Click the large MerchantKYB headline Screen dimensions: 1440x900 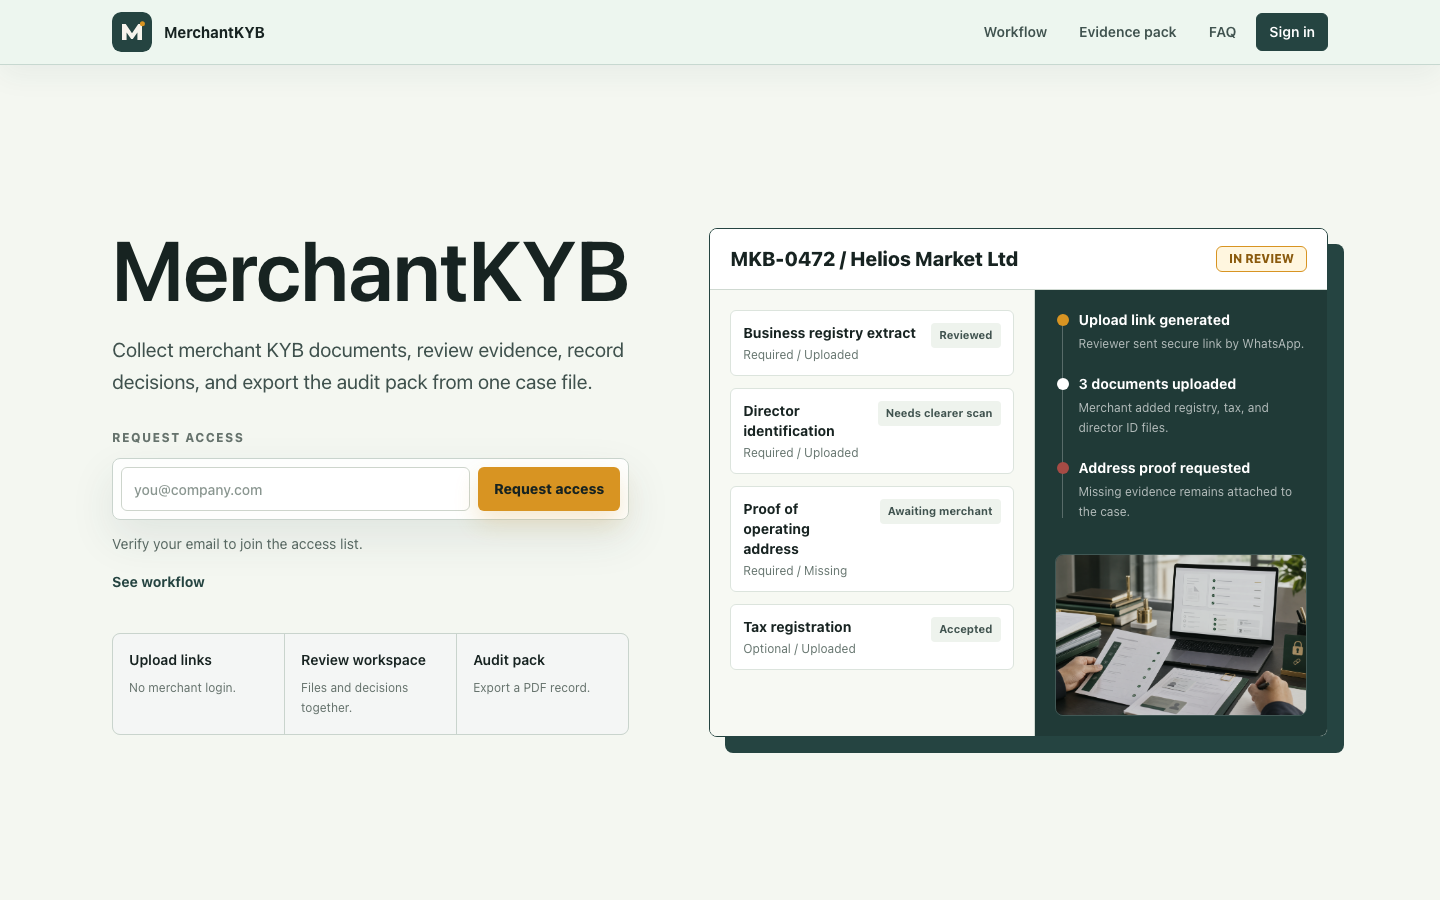coord(370,272)
